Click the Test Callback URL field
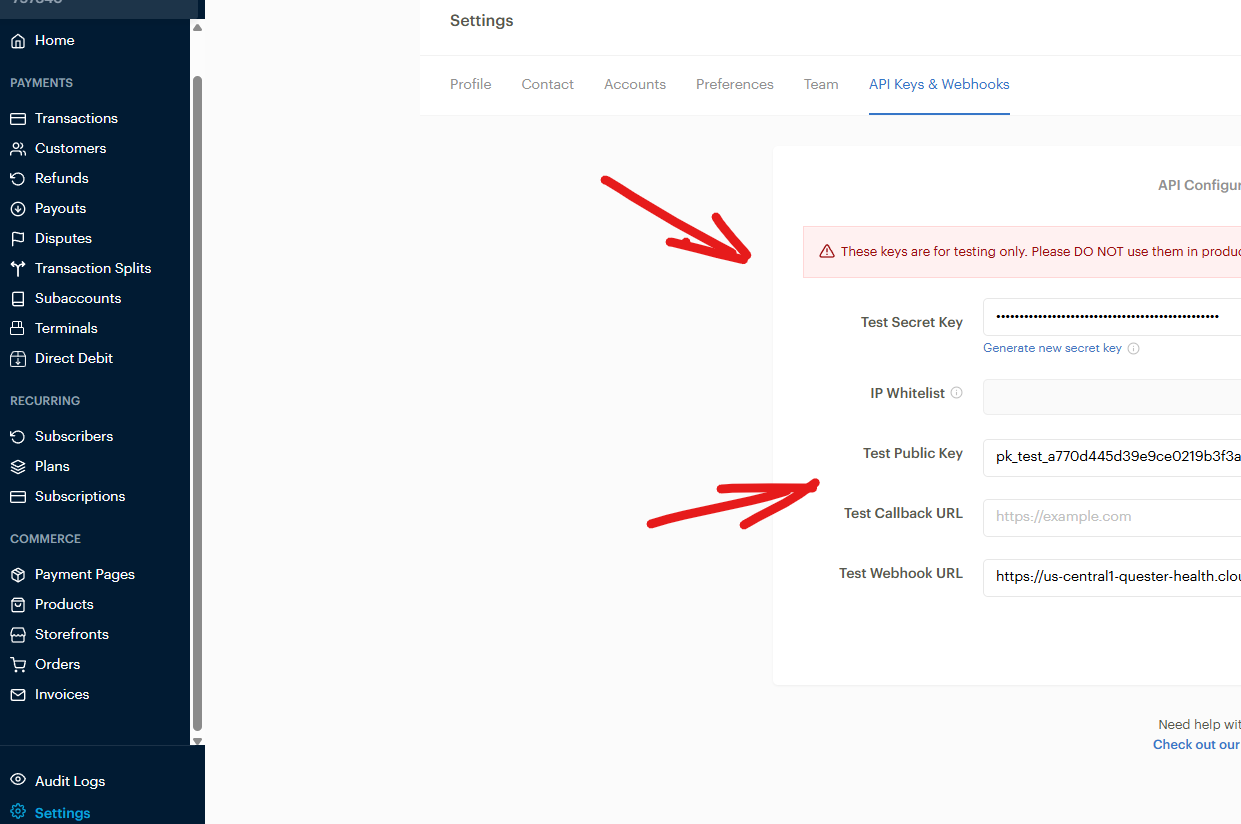The height and width of the screenshot is (824, 1241). click(x=1112, y=517)
